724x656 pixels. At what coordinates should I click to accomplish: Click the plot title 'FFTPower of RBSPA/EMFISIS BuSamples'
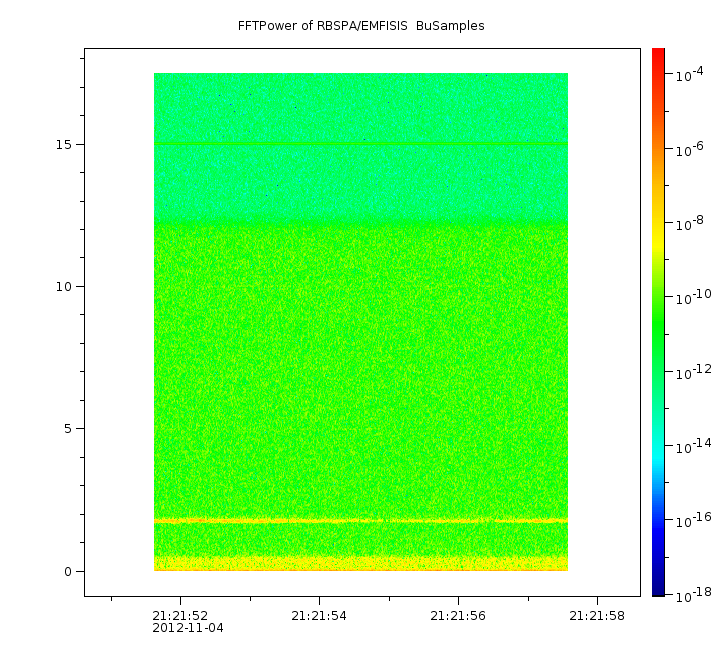click(x=361, y=26)
